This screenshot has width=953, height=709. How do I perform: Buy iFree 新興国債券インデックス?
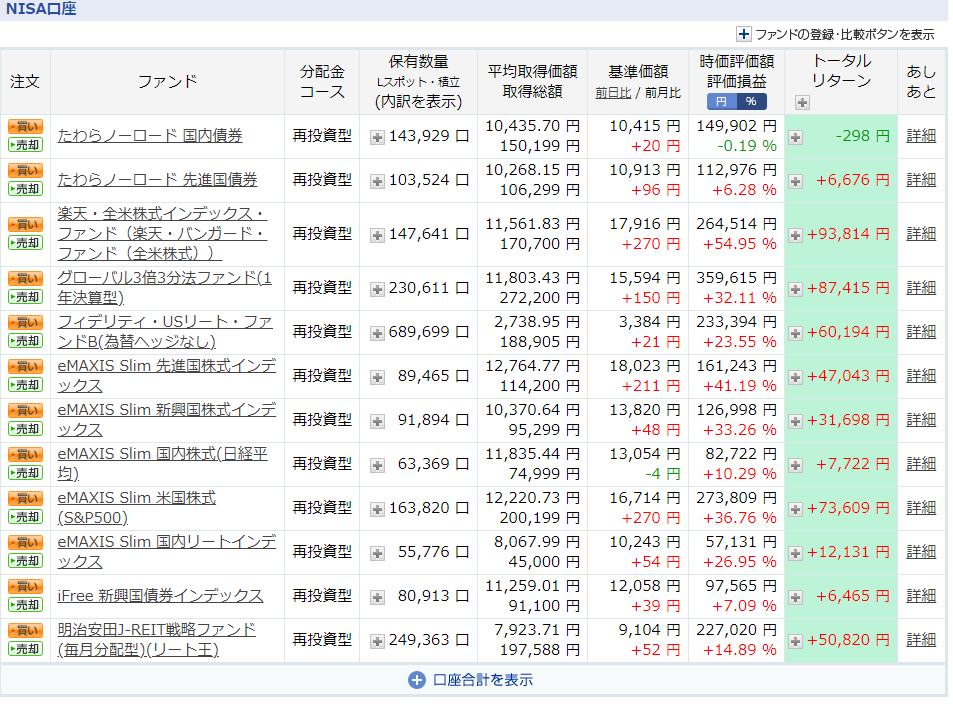[x=25, y=587]
